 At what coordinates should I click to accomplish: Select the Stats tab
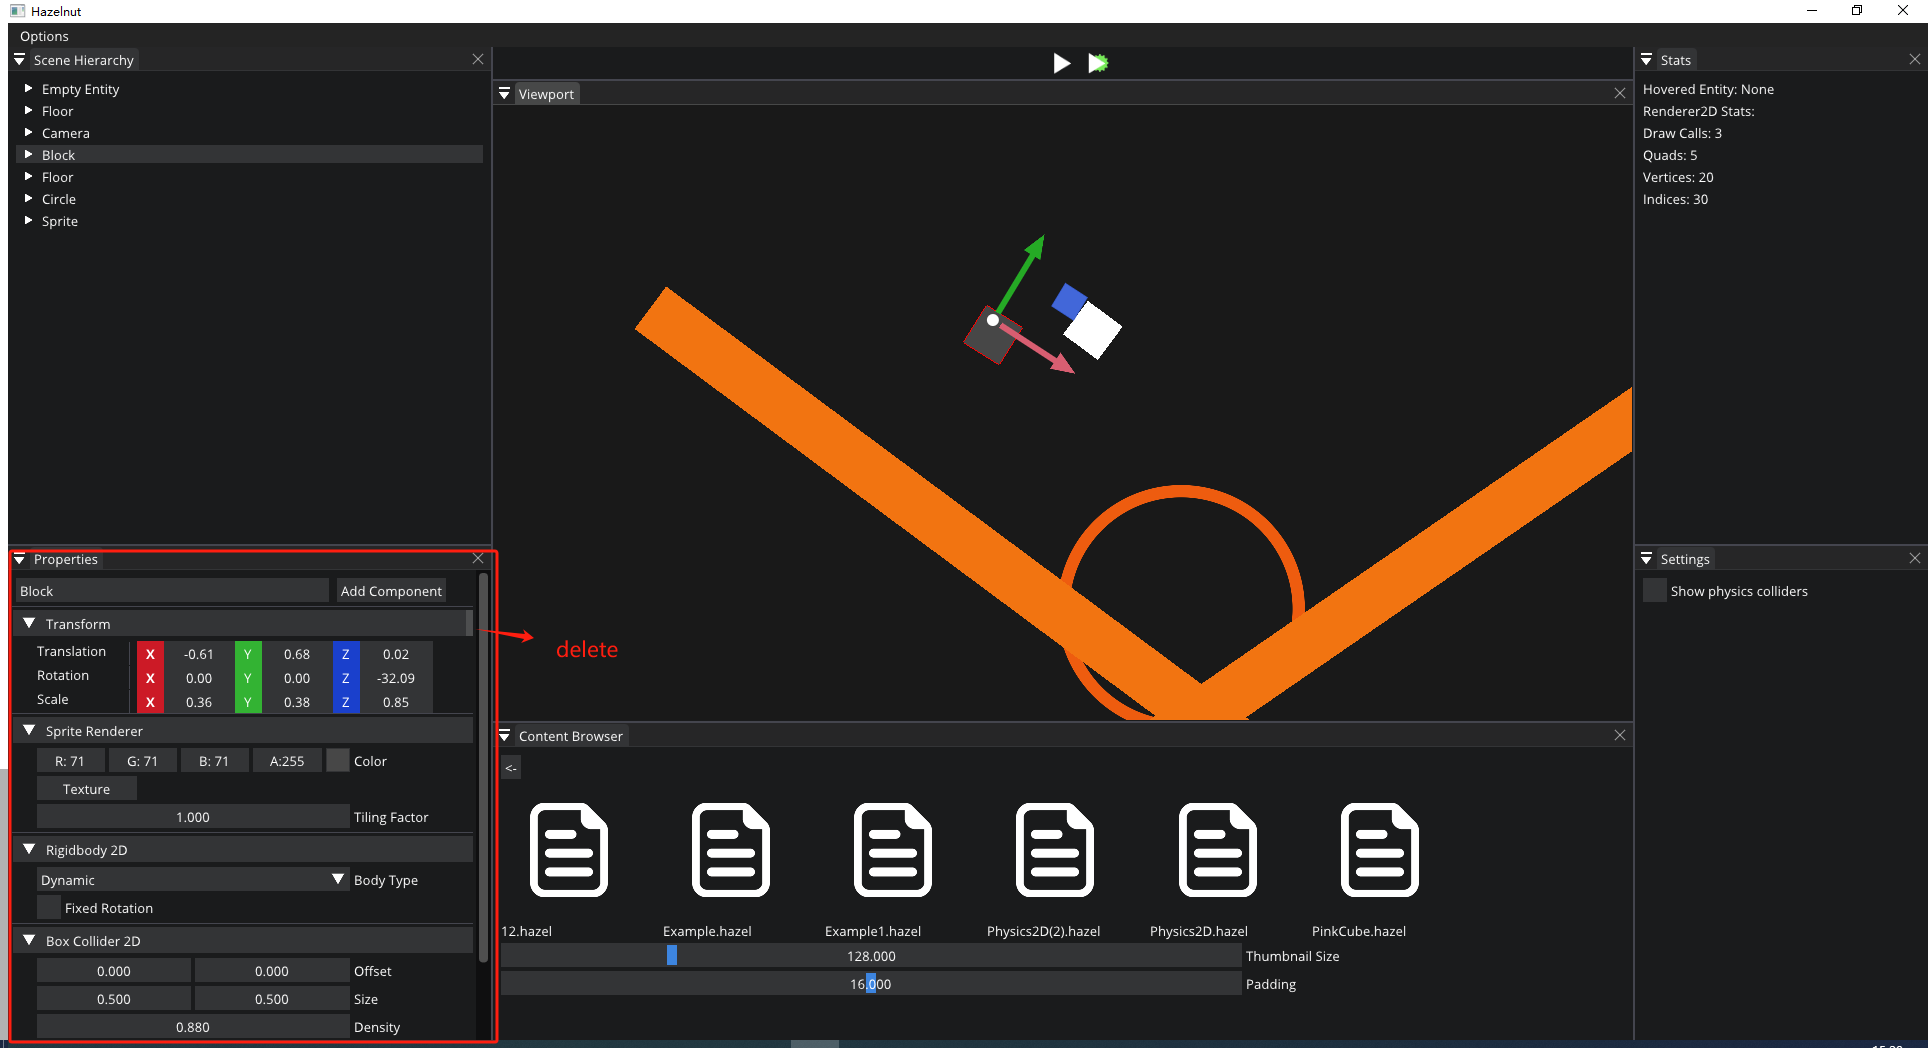pyautogui.click(x=1675, y=60)
